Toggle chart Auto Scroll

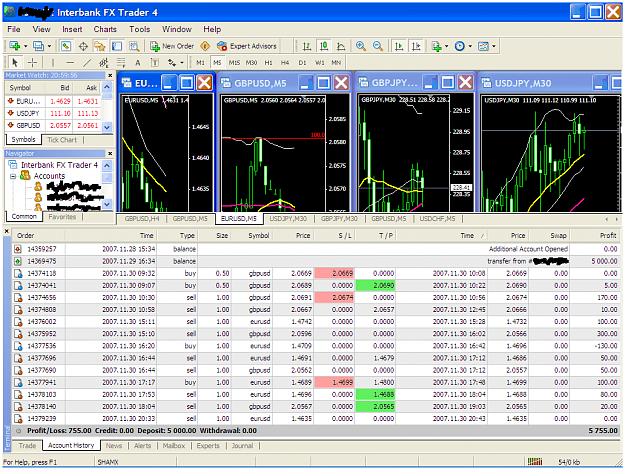point(399,46)
